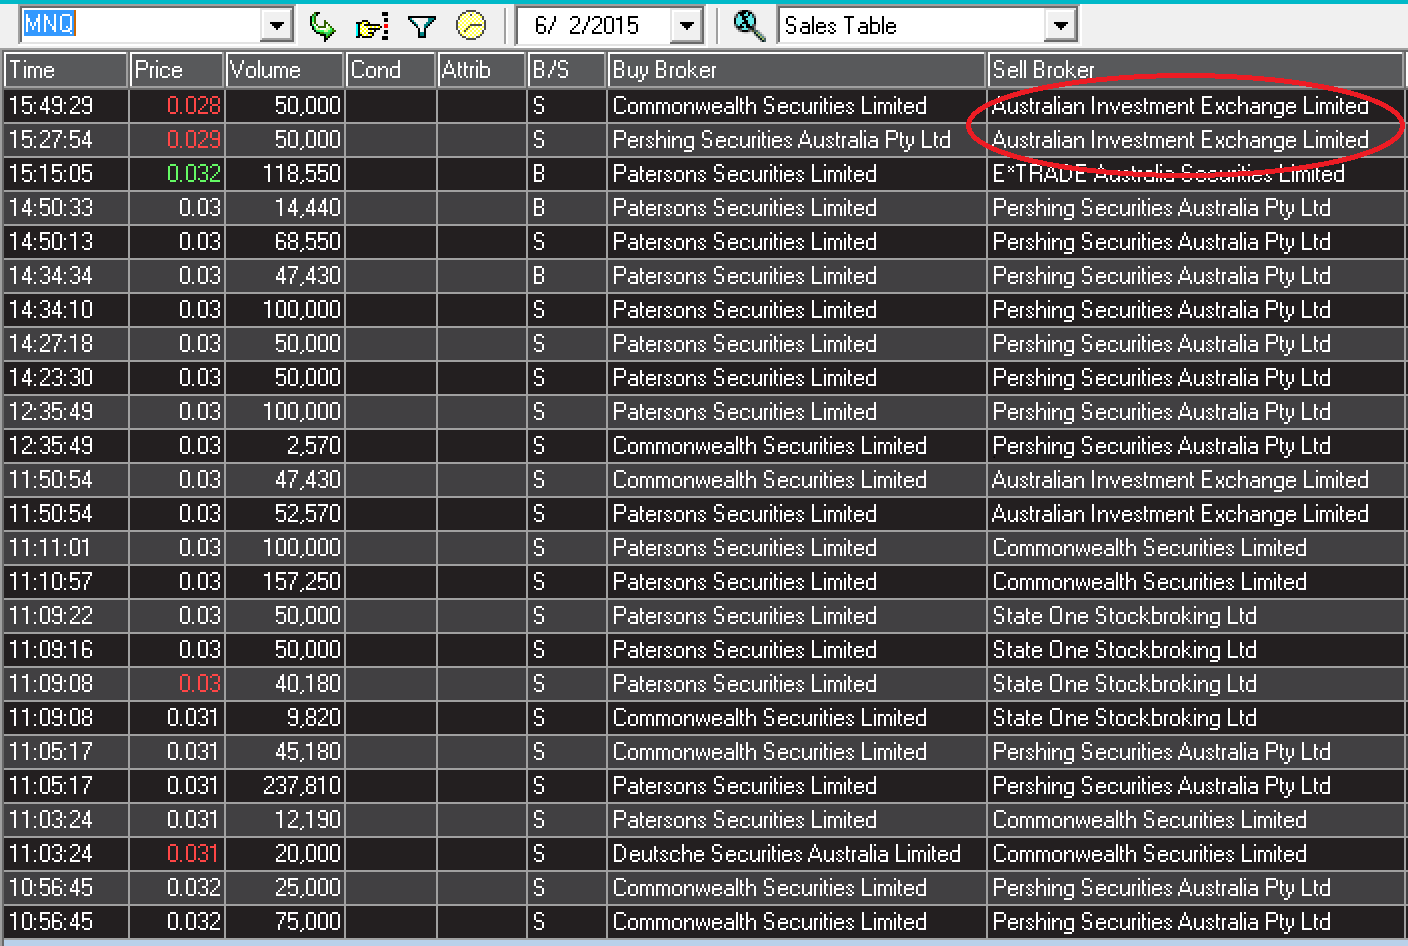The width and height of the screenshot is (1408, 946).
Task: Click the green refresh arrow icon
Action: pyautogui.click(x=323, y=26)
